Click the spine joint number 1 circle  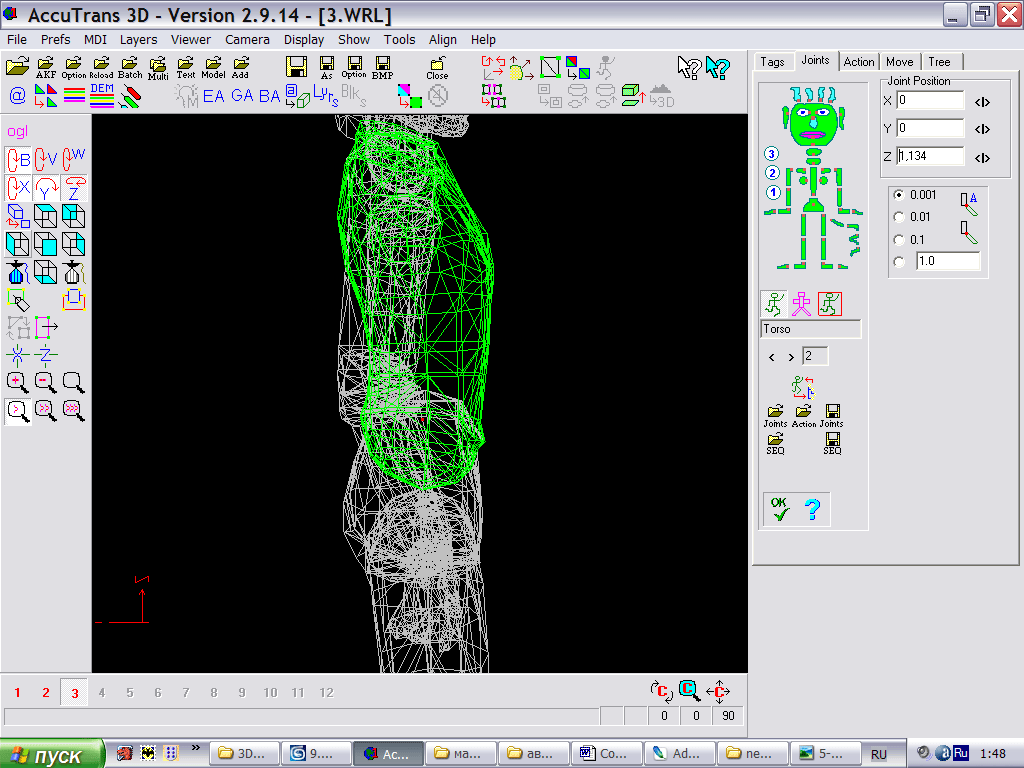coord(773,192)
